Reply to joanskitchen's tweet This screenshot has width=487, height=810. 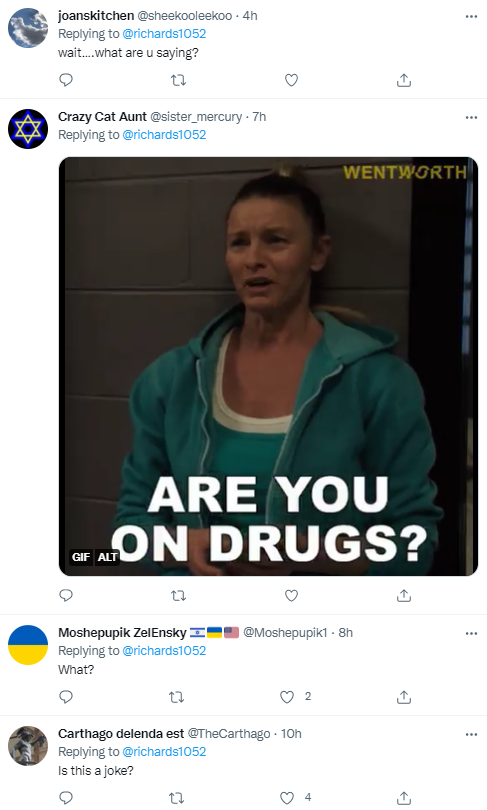pos(66,80)
